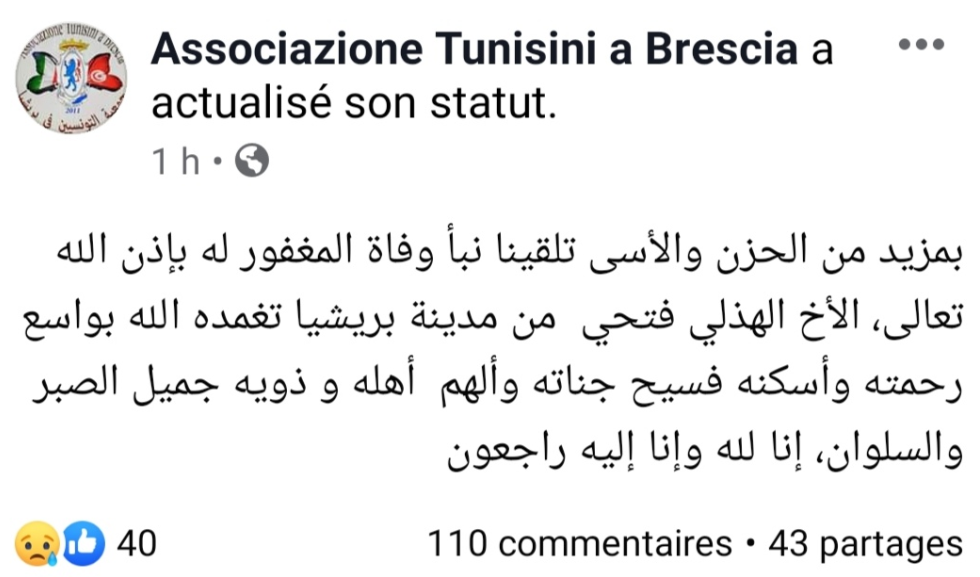Click the Tunisian flag in the logo

(101, 74)
